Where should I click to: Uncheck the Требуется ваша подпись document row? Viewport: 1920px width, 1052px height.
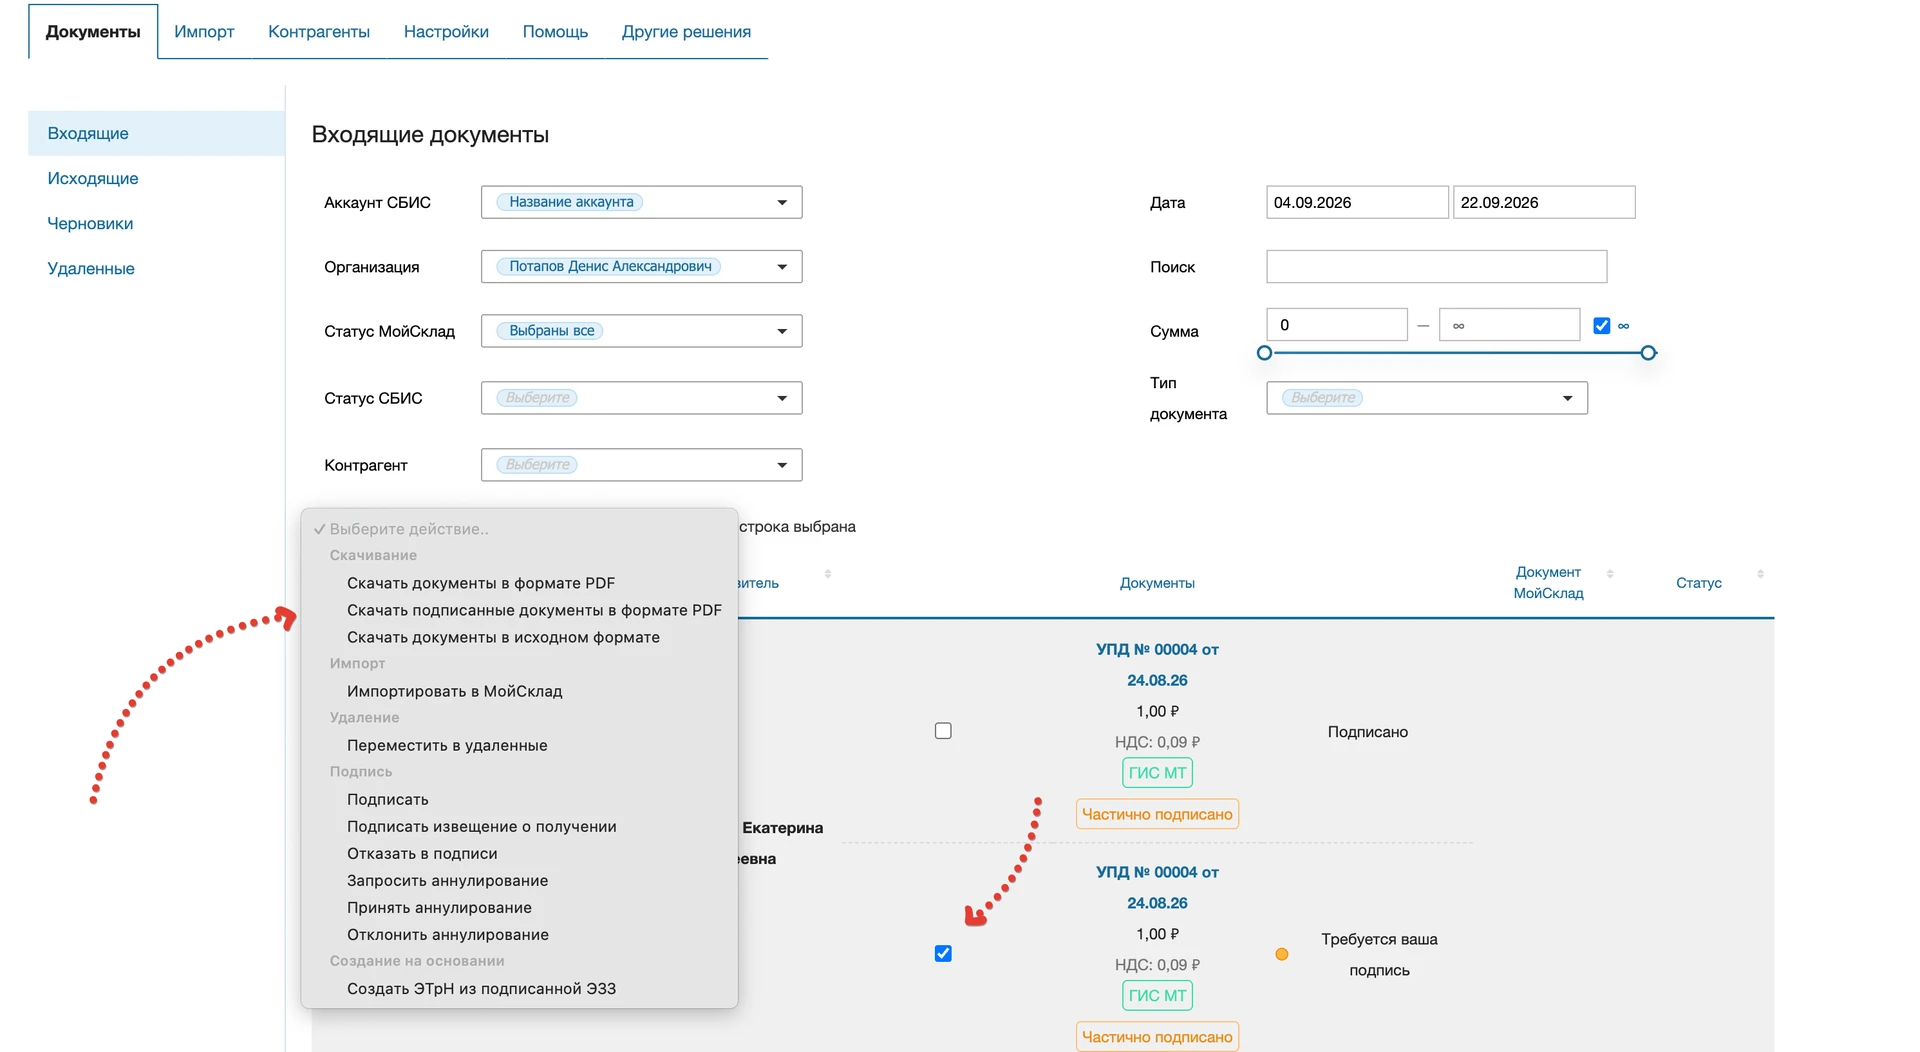943,953
